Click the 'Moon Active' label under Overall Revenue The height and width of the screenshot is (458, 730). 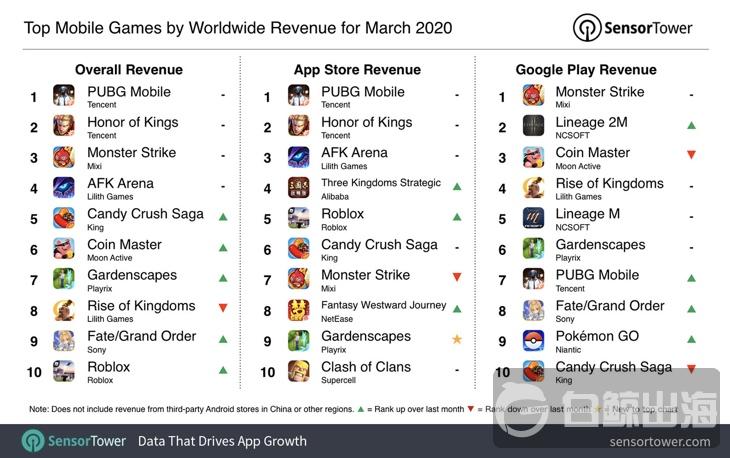[110, 258]
